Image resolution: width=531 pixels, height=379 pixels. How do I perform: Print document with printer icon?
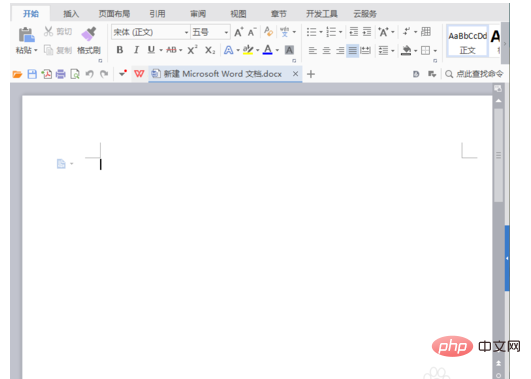(61, 74)
